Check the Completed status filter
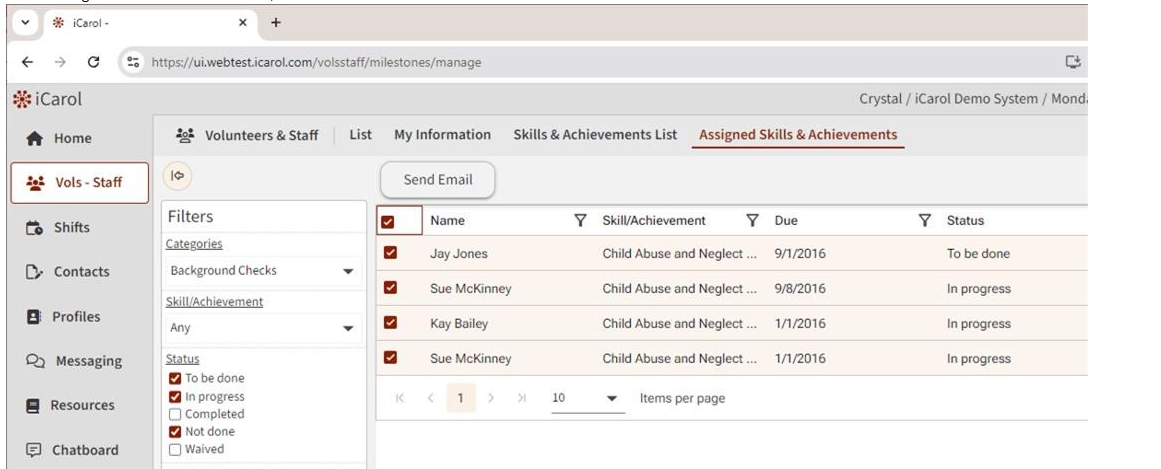 [x=176, y=414]
